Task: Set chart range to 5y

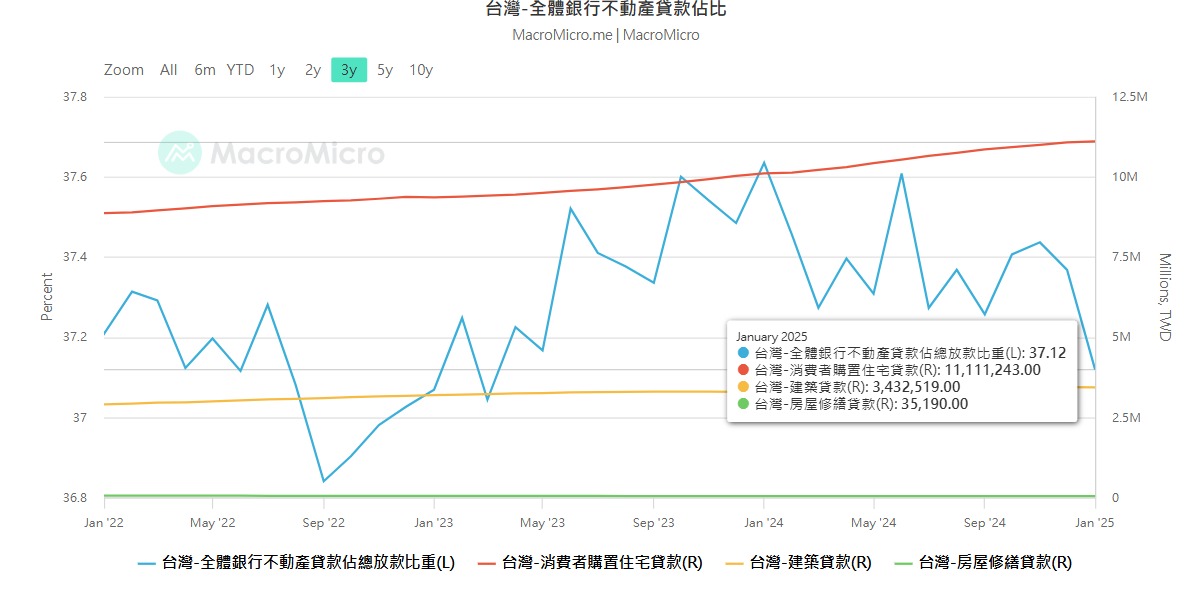Action: tap(385, 70)
